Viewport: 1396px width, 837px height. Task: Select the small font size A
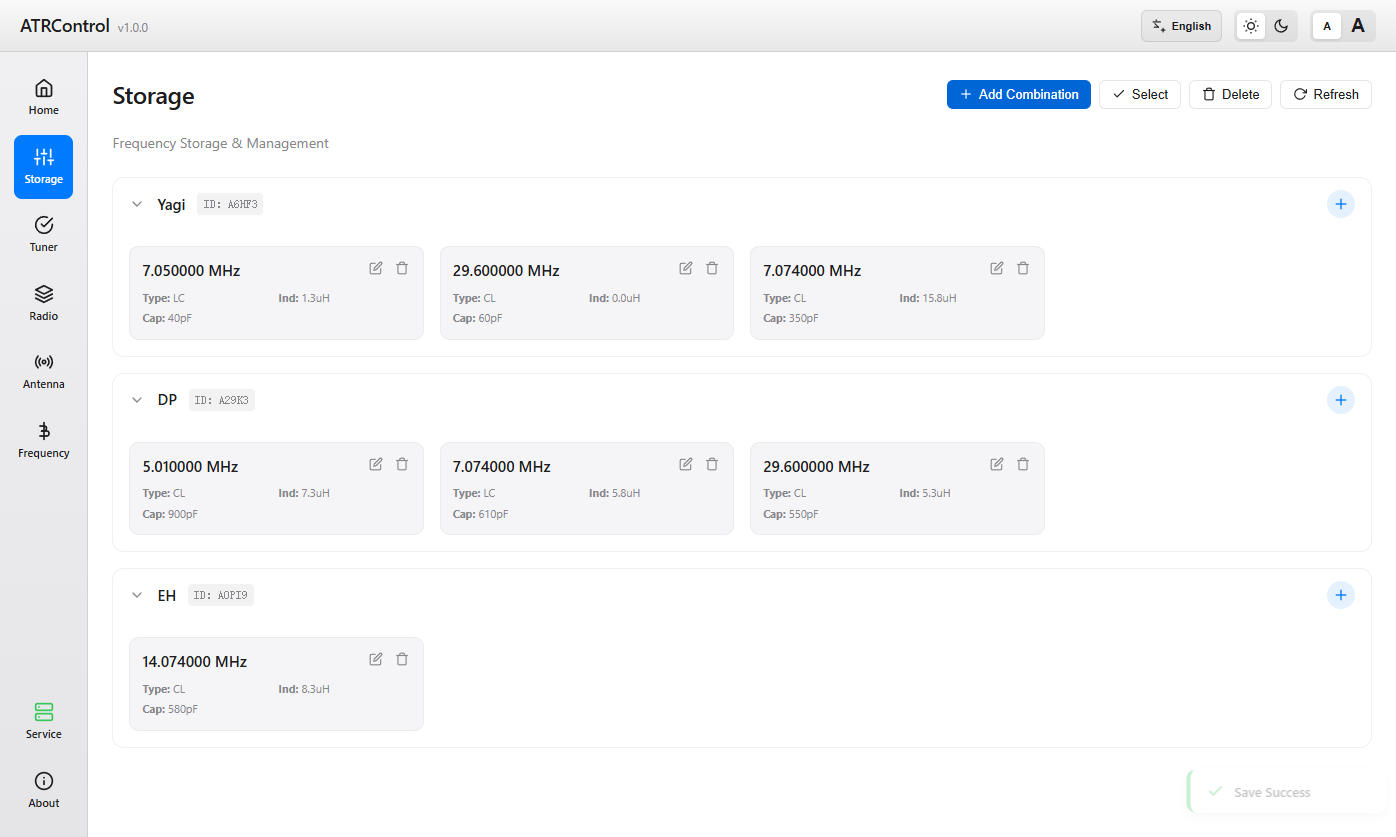click(1327, 26)
